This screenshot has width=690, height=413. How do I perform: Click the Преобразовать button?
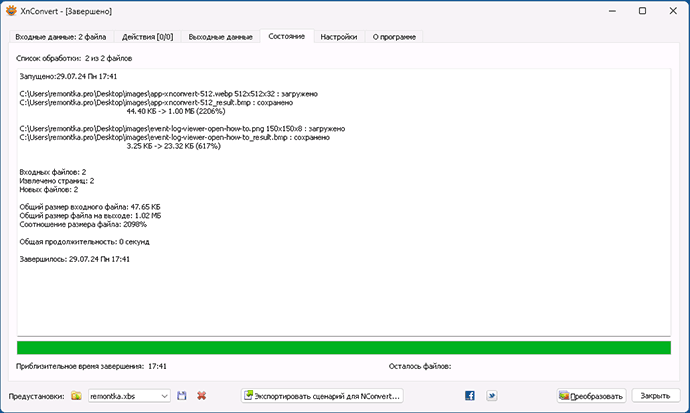point(591,396)
